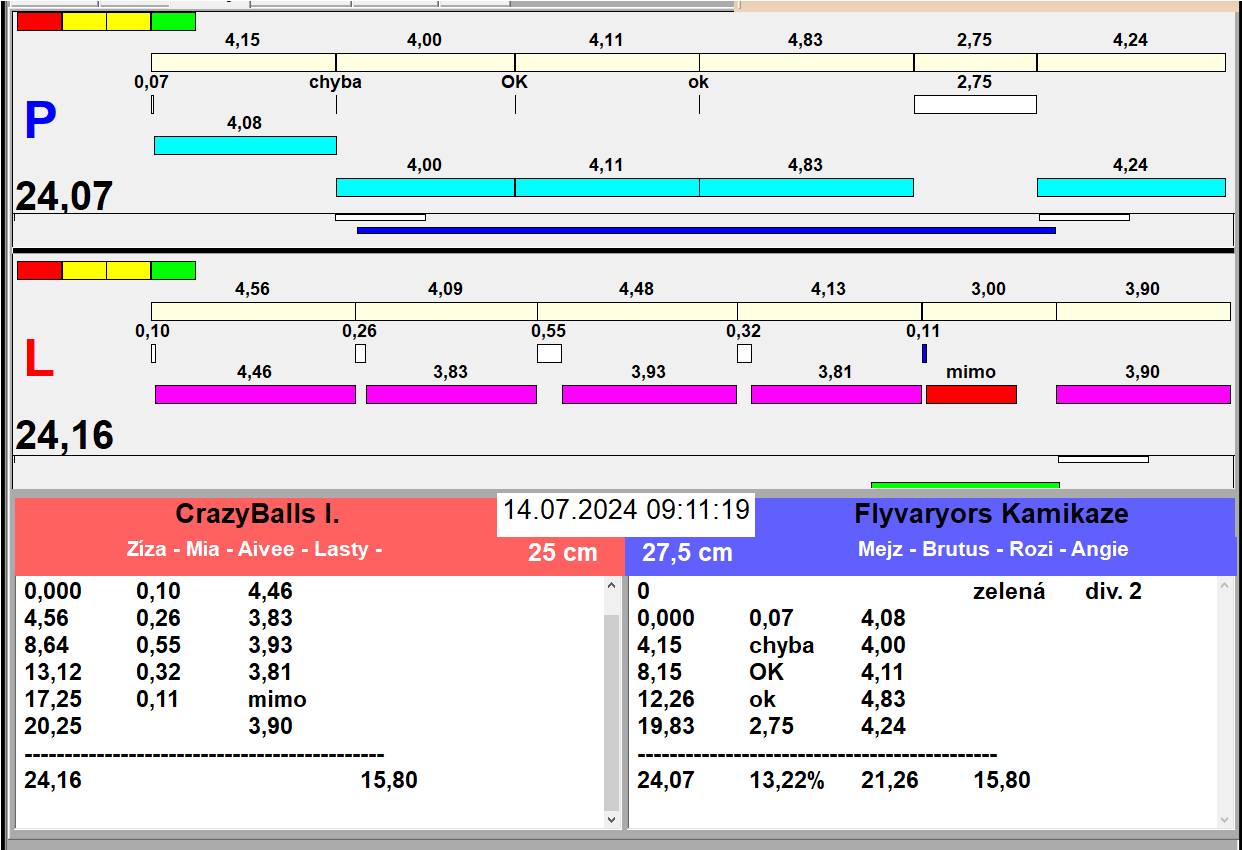Select the magenta 4,46 bar in lane L
Viewport: 1242px width, 850px height.
[255, 394]
